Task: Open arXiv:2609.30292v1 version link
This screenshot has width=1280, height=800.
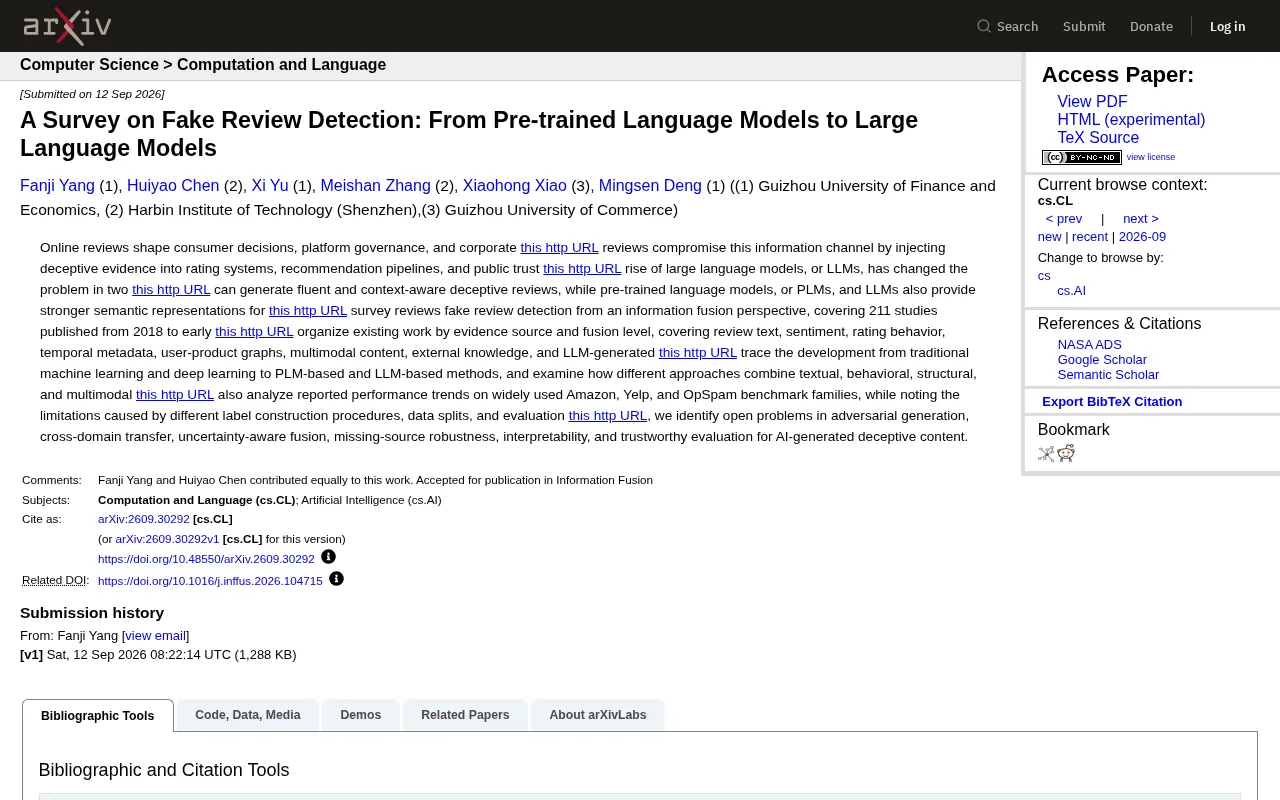Action: tap(167, 539)
